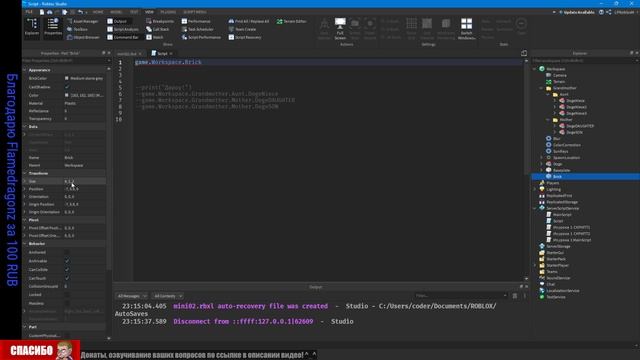The width and height of the screenshot is (640, 360).
Task: Click the Output filter input field
Action: (460, 296)
